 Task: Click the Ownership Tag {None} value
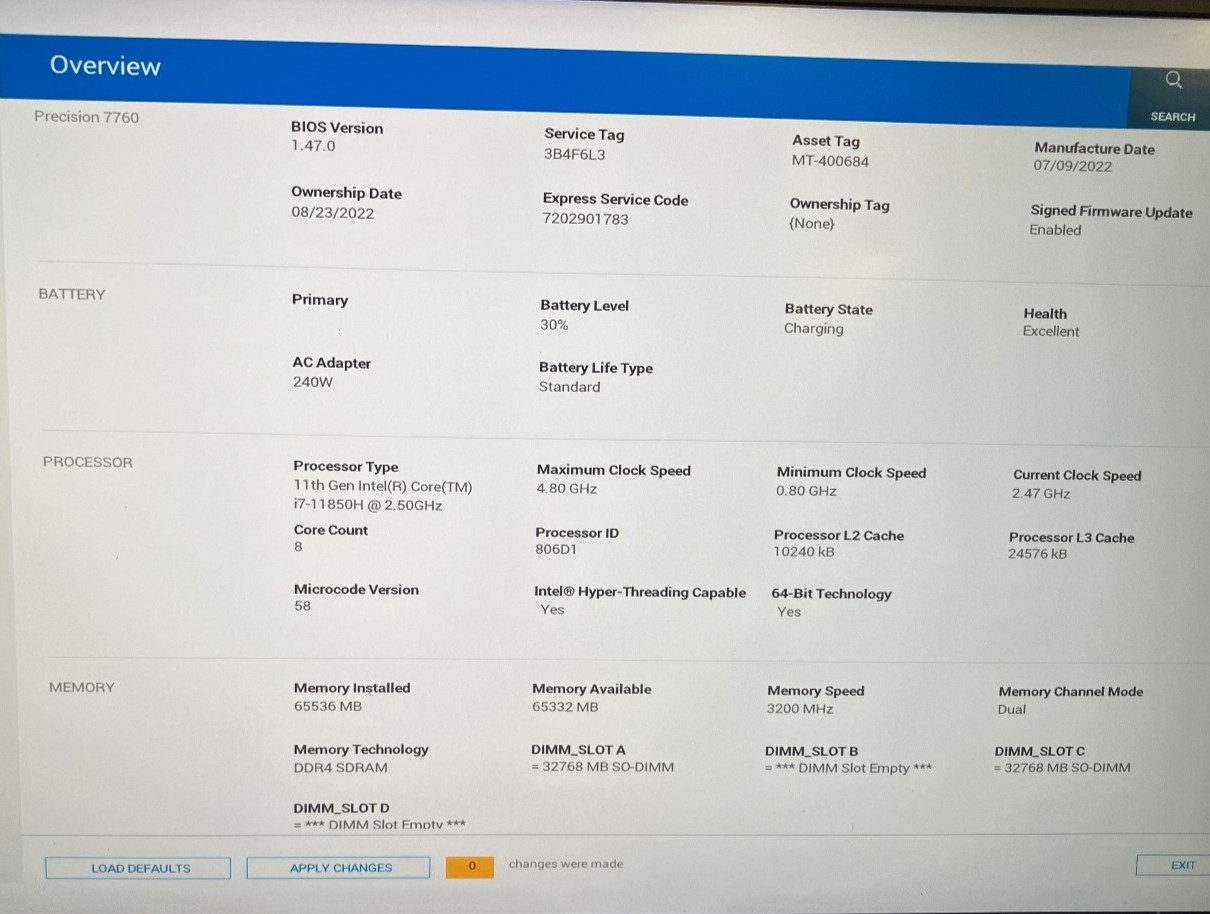pos(811,224)
